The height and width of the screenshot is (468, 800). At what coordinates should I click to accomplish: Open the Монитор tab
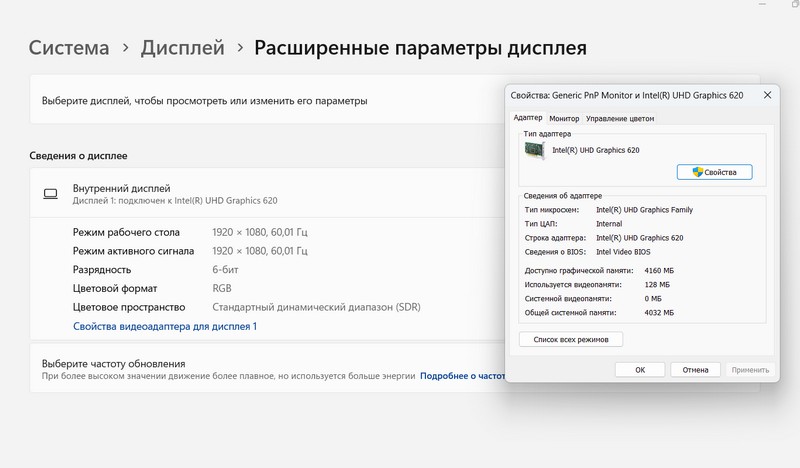tap(564, 118)
